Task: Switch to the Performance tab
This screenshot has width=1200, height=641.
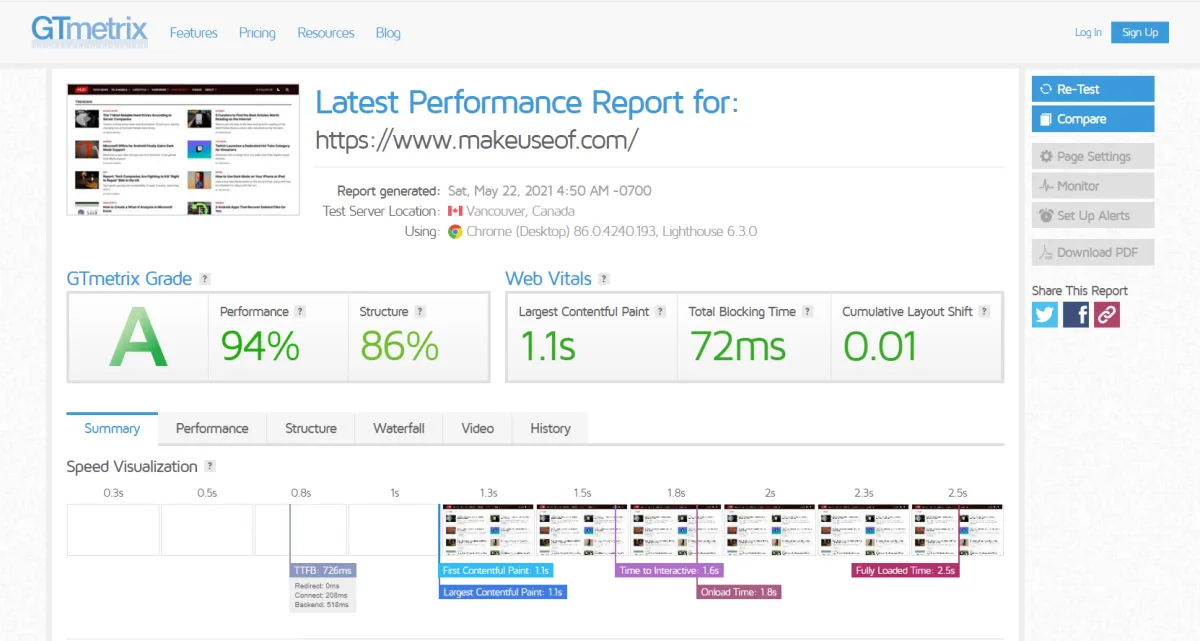Action: [x=212, y=428]
